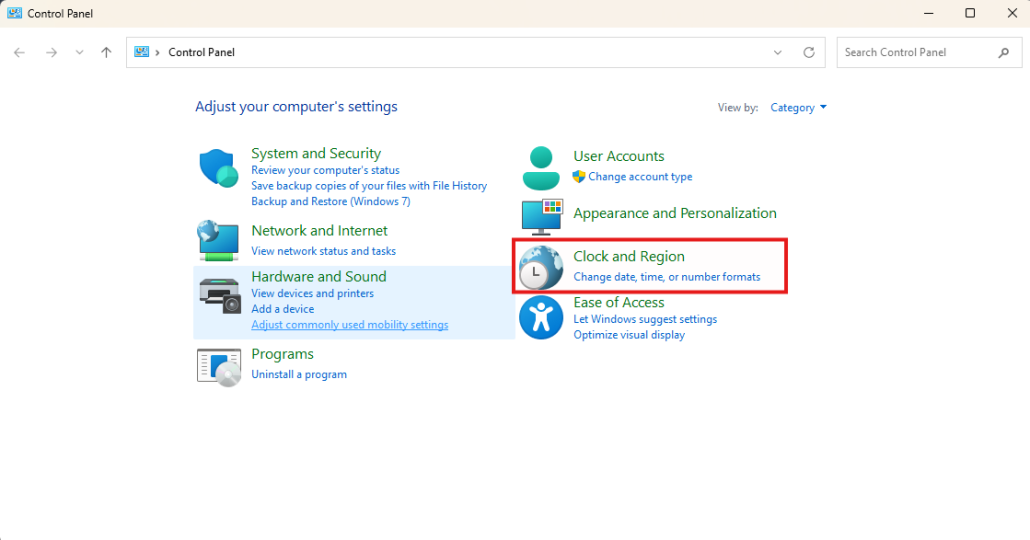
Task: Open Change date, time, or number formats
Action: 666,277
